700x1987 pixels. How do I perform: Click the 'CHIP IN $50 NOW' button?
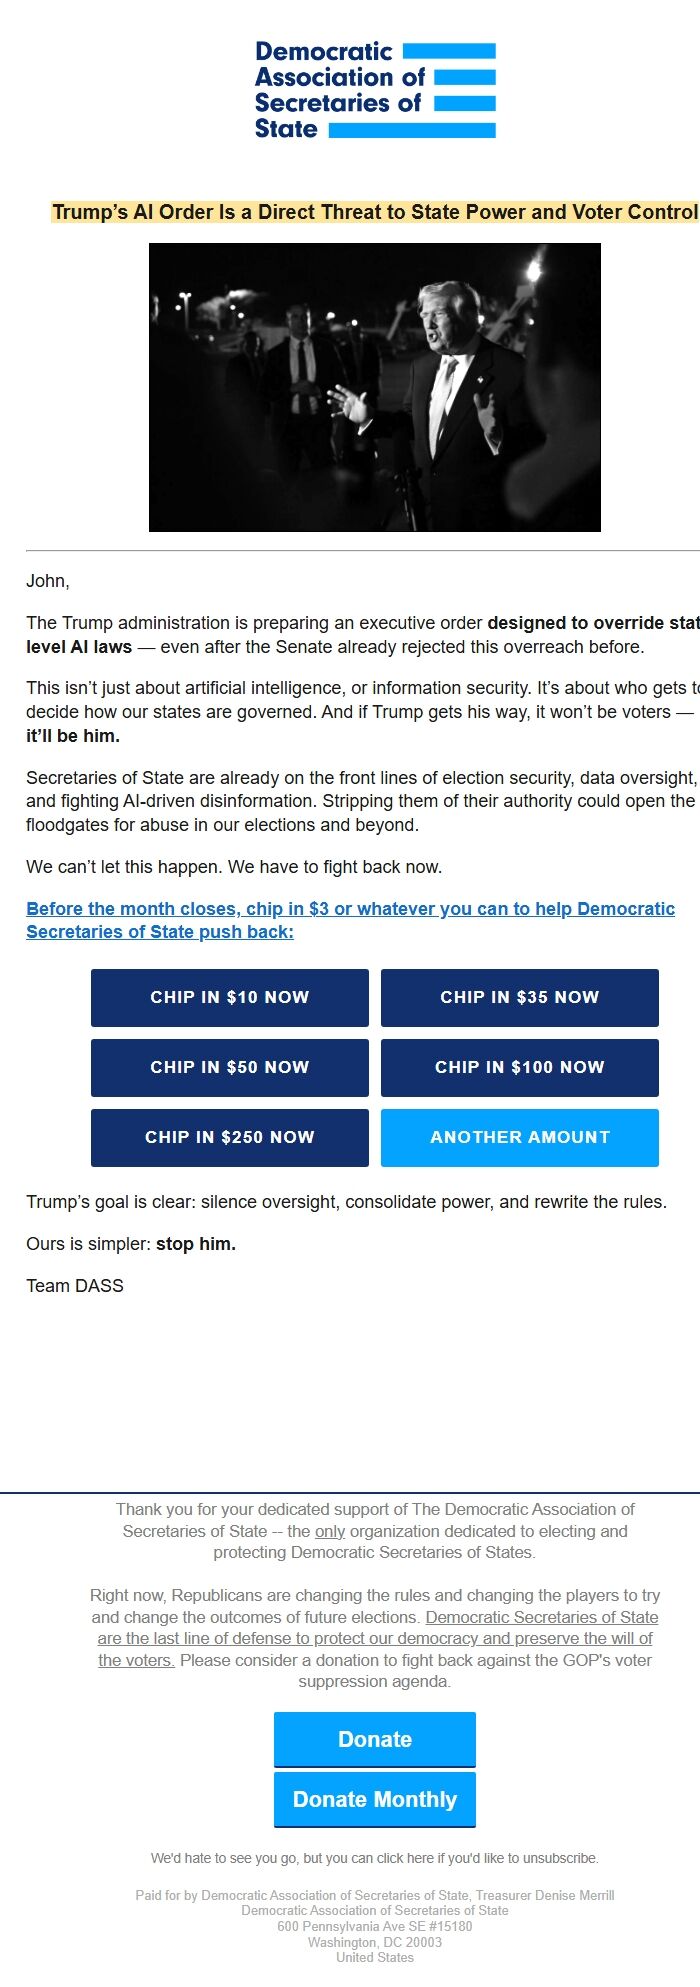point(229,1067)
